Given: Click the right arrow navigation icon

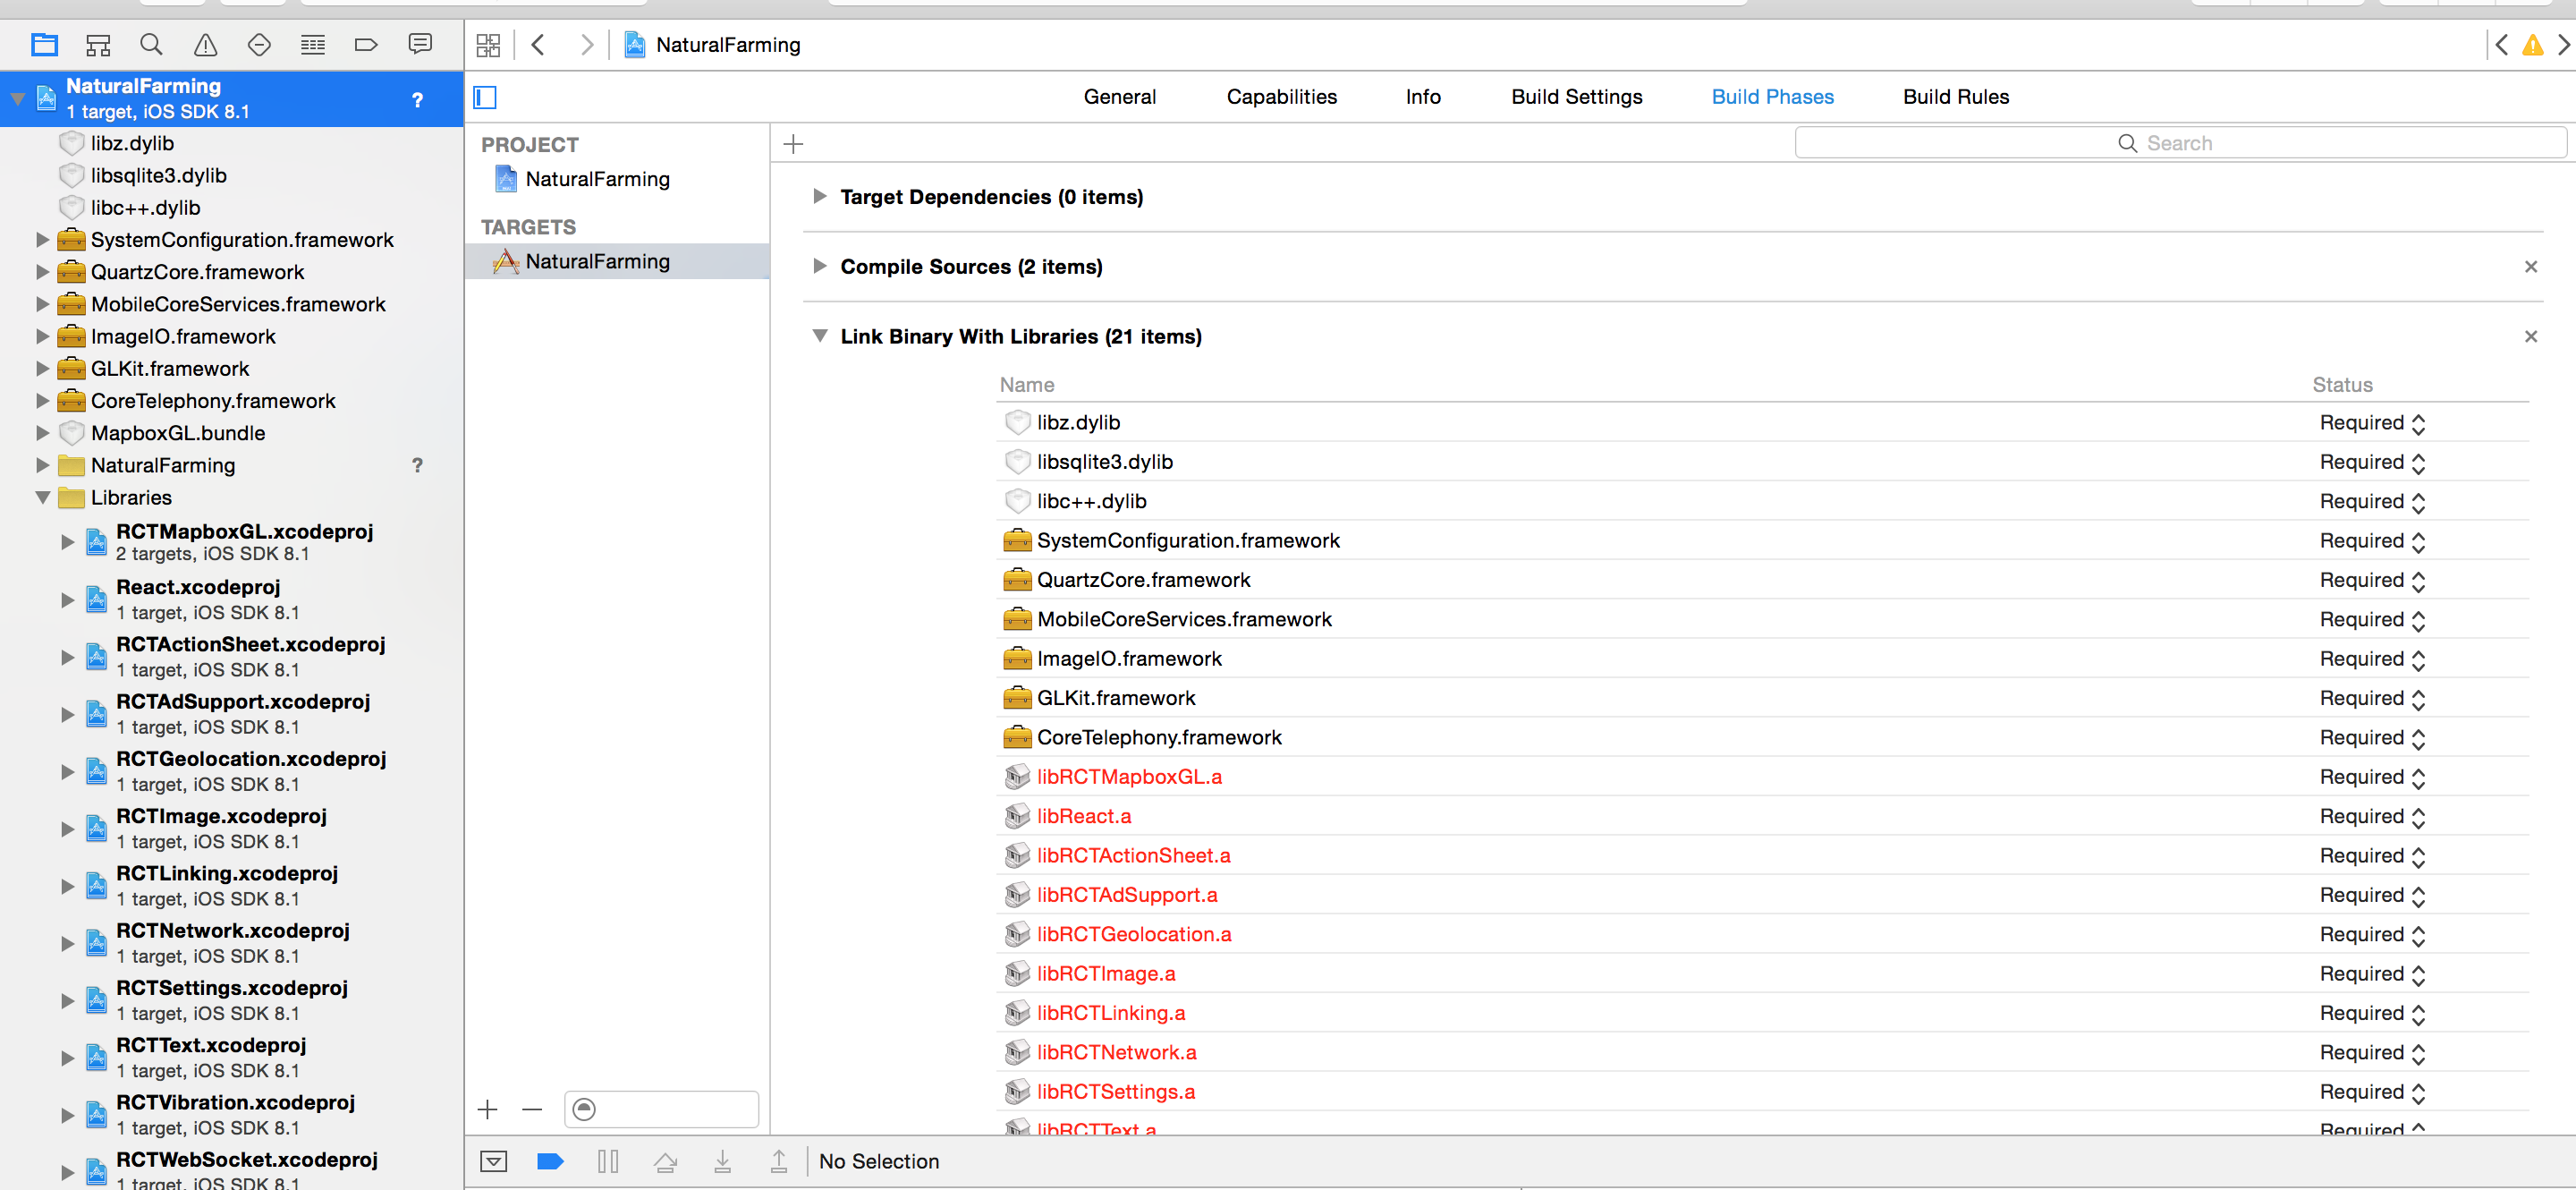Looking at the screenshot, I should (x=589, y=45).
